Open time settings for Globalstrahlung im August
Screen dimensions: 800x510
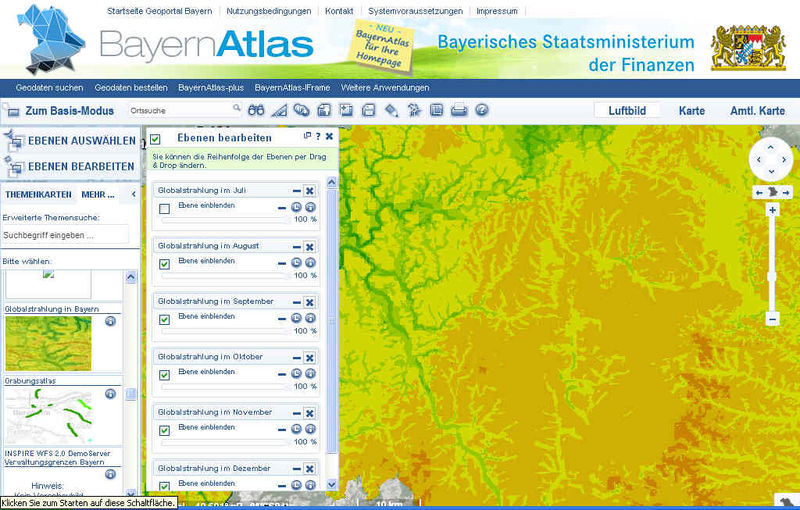click(296, 263)
